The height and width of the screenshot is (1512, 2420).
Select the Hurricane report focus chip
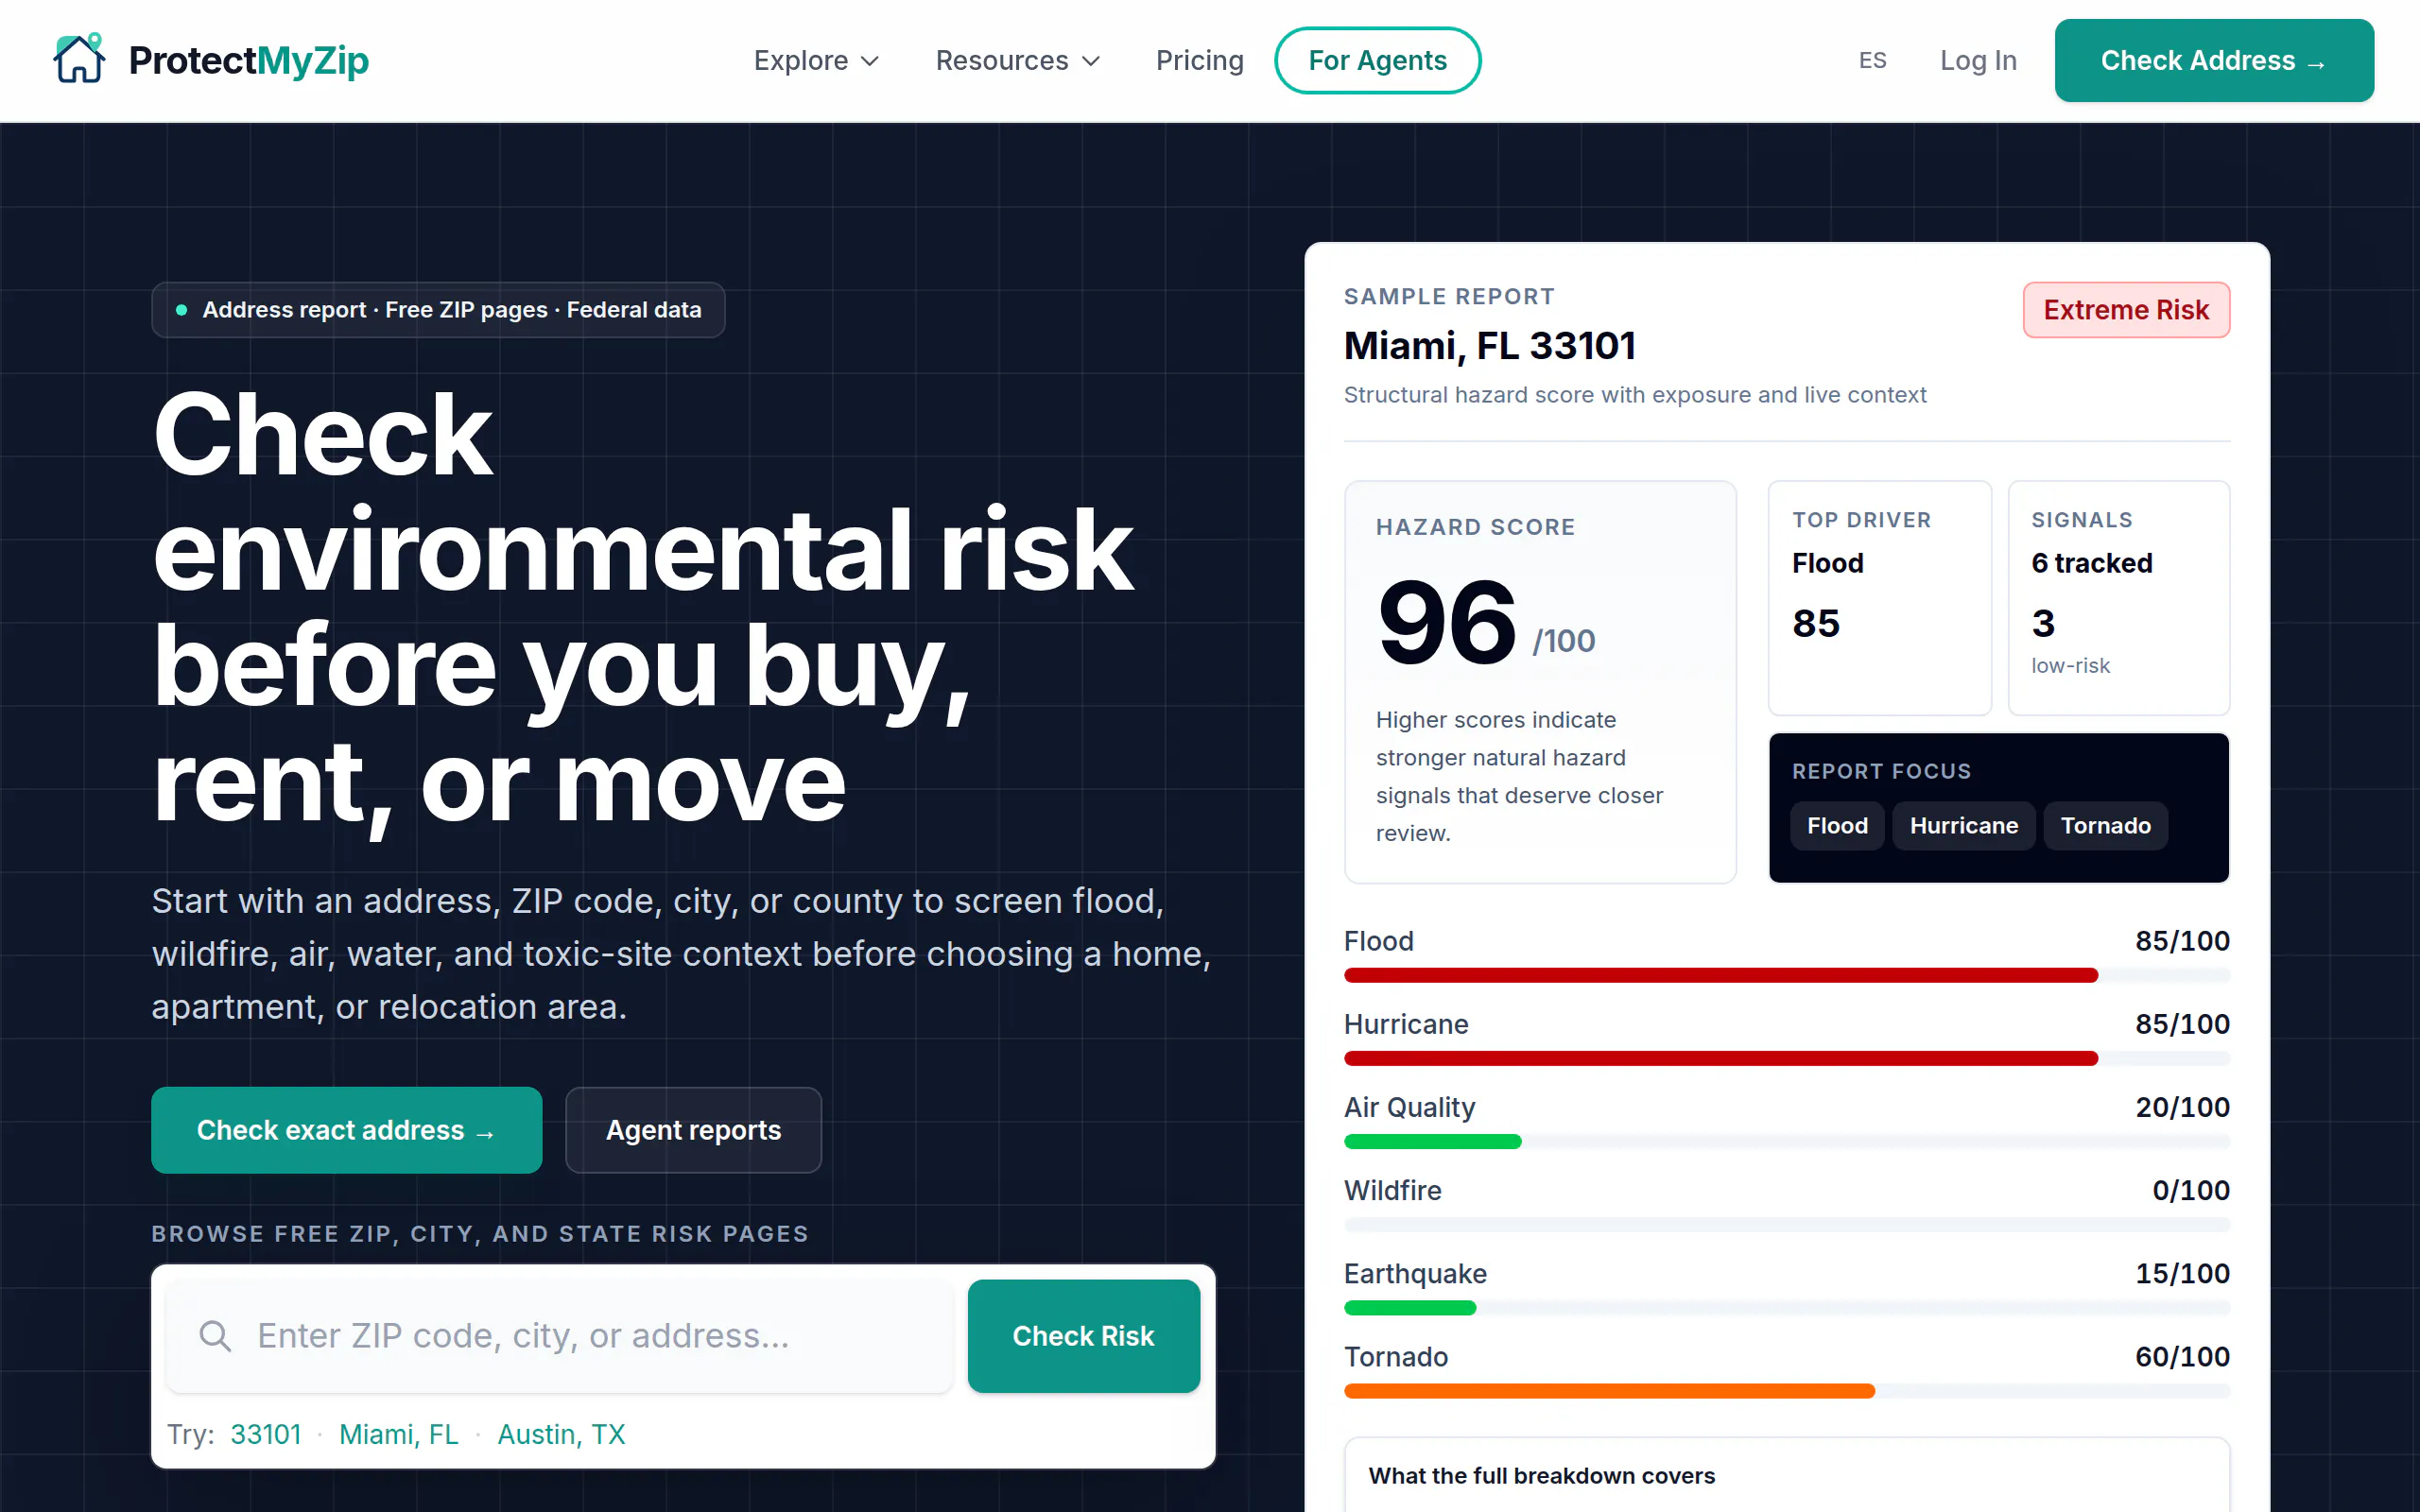click(x=1963, y=826)
